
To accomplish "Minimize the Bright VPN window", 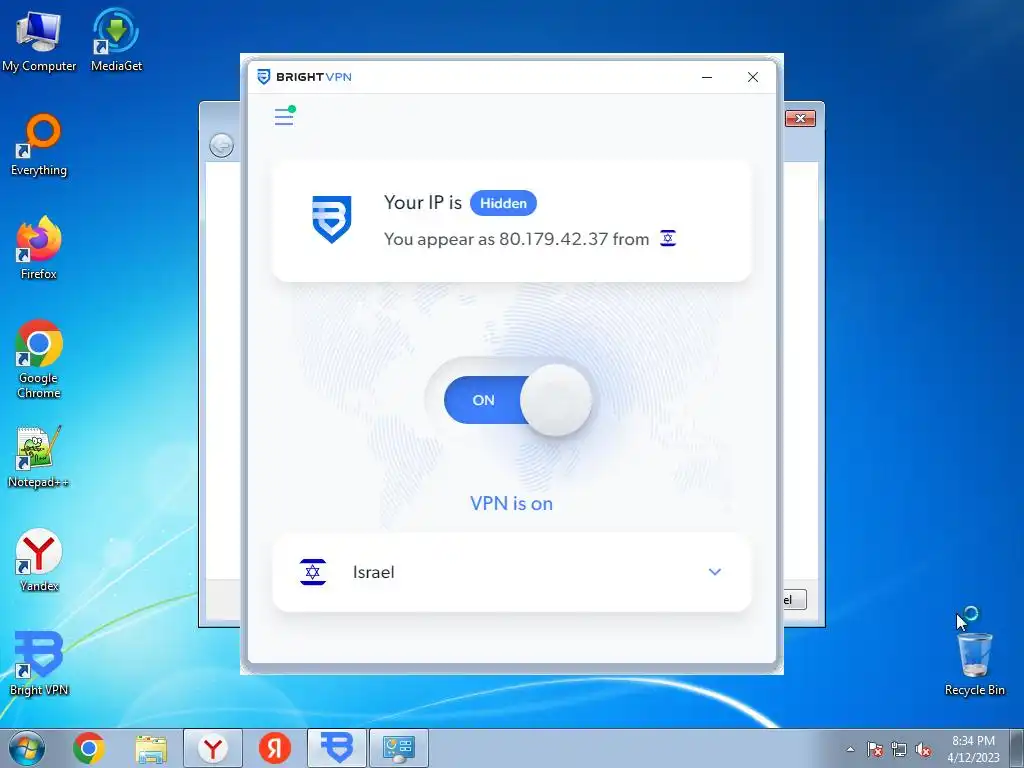I will 707,77.
